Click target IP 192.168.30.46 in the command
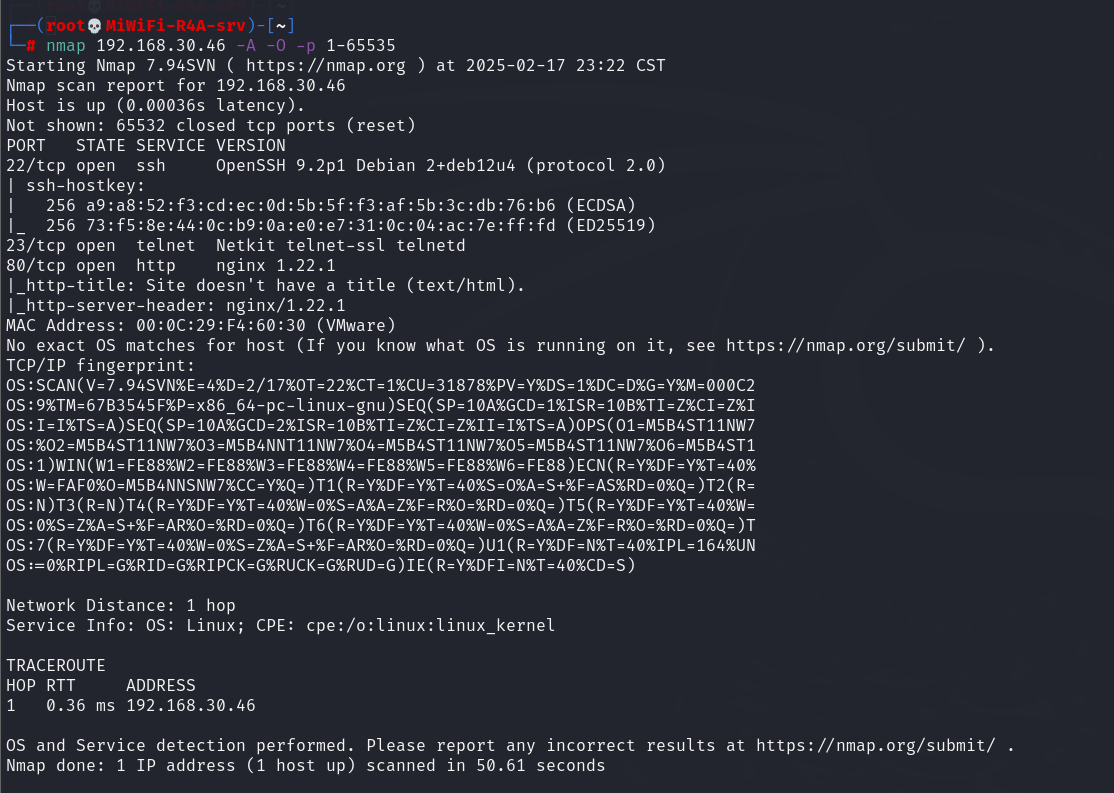Screen dimensions: 1114x793 161,45
